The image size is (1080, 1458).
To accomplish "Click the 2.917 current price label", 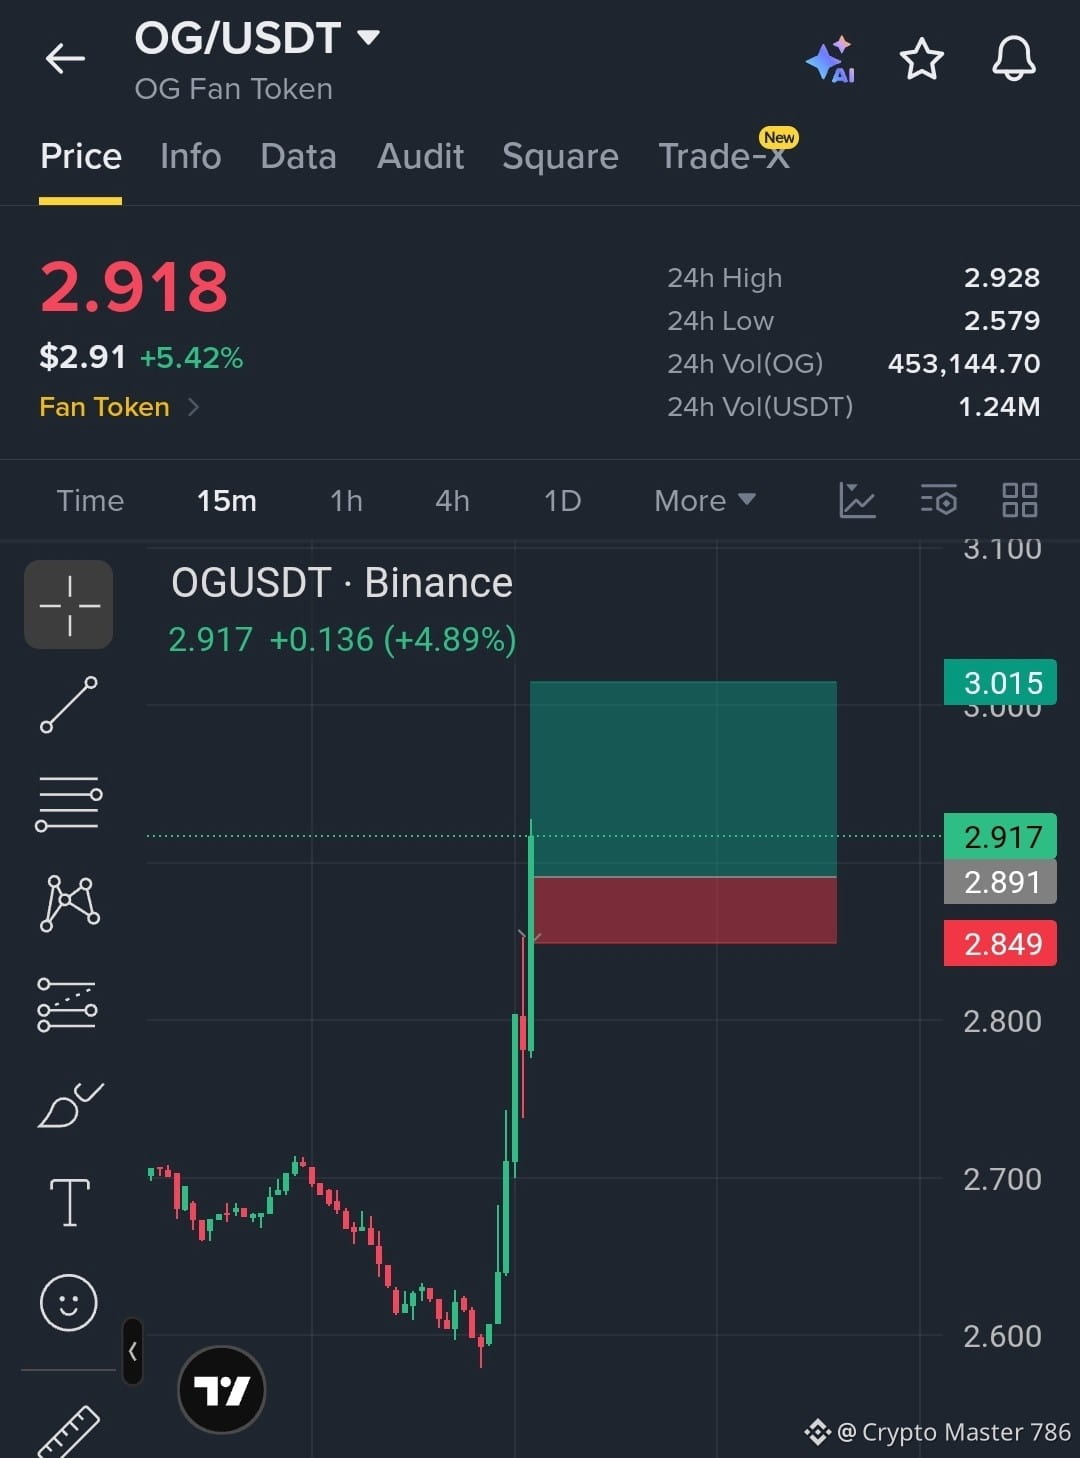I will pos(1000,837).
